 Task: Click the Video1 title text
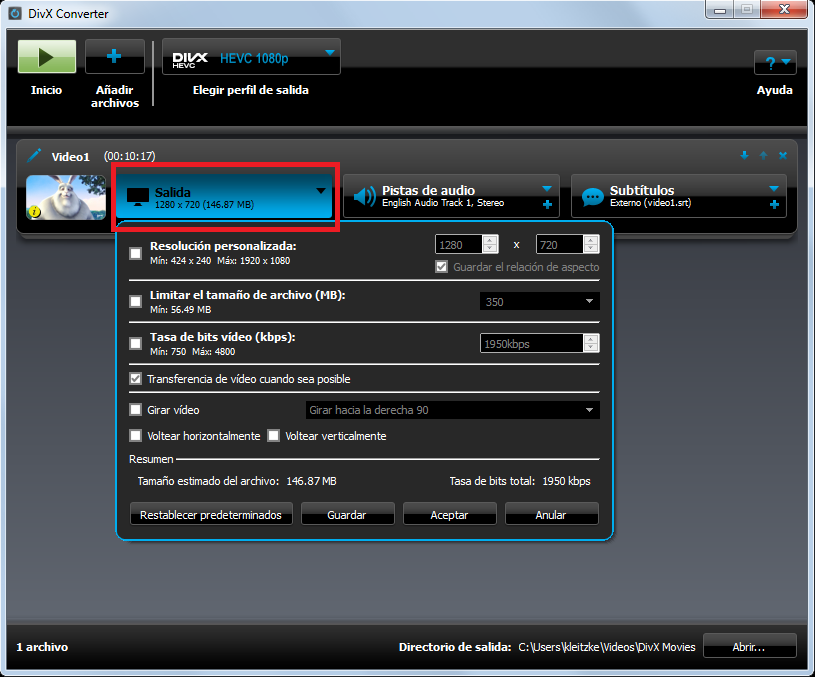tap(71, 157)
